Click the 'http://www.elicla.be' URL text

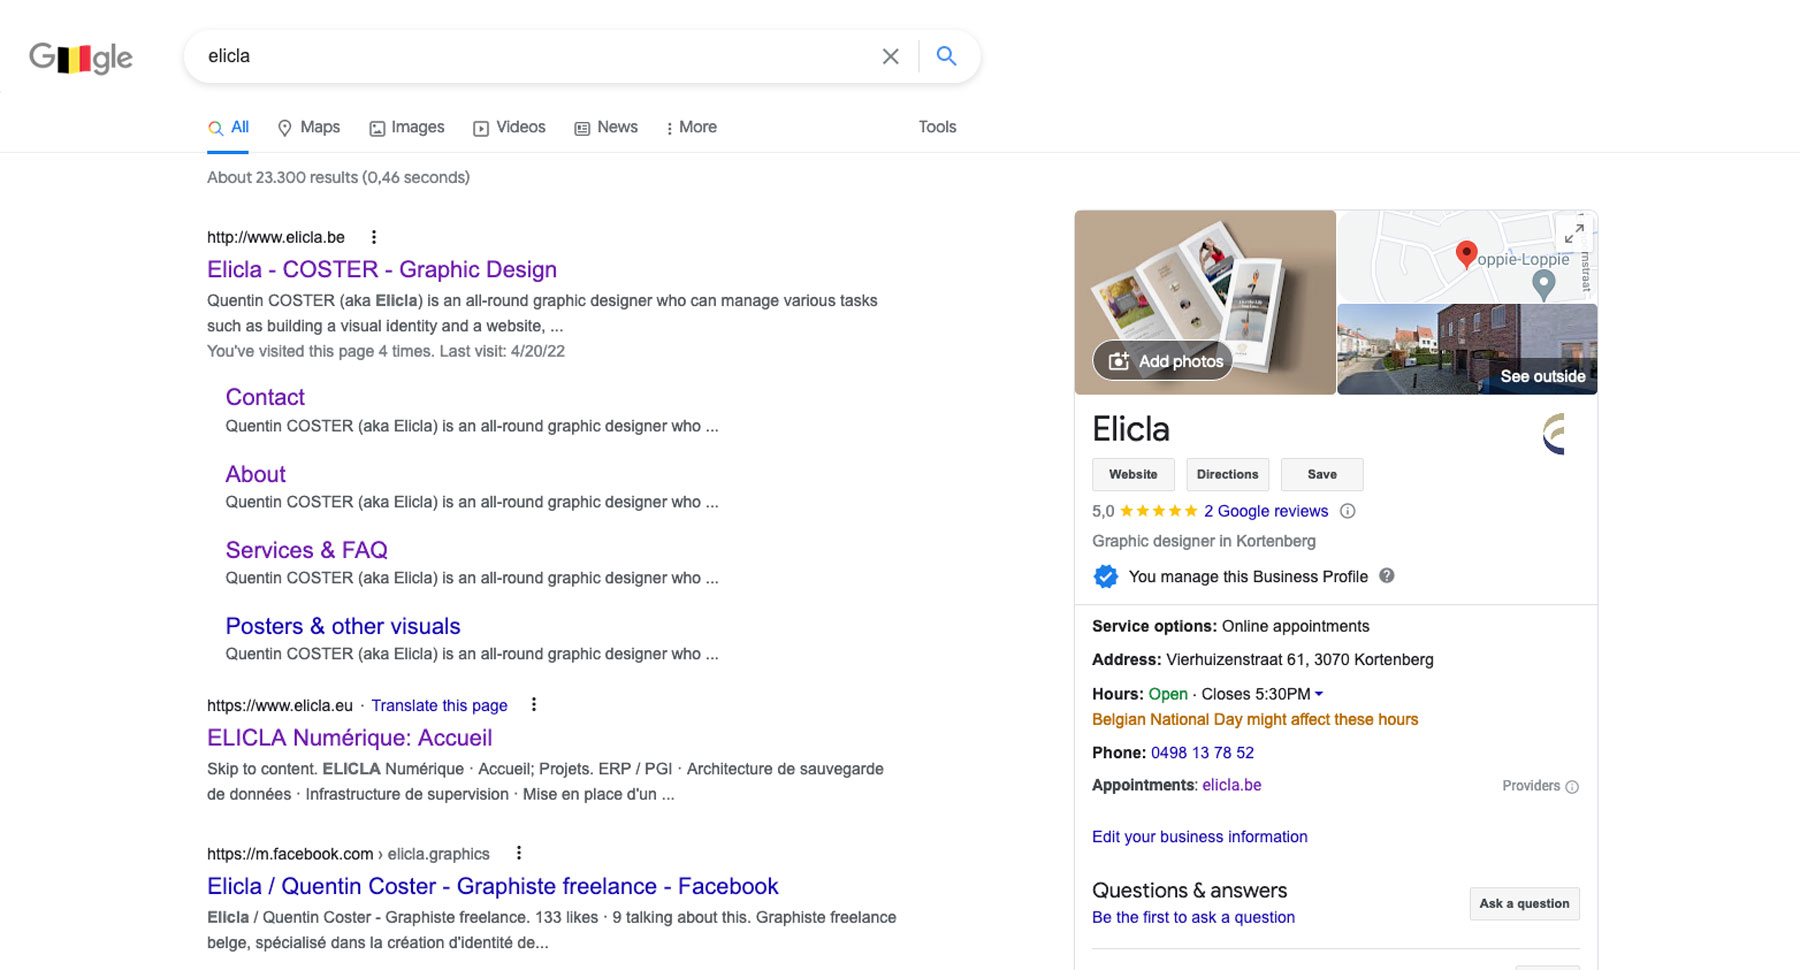tap(276, 237)
